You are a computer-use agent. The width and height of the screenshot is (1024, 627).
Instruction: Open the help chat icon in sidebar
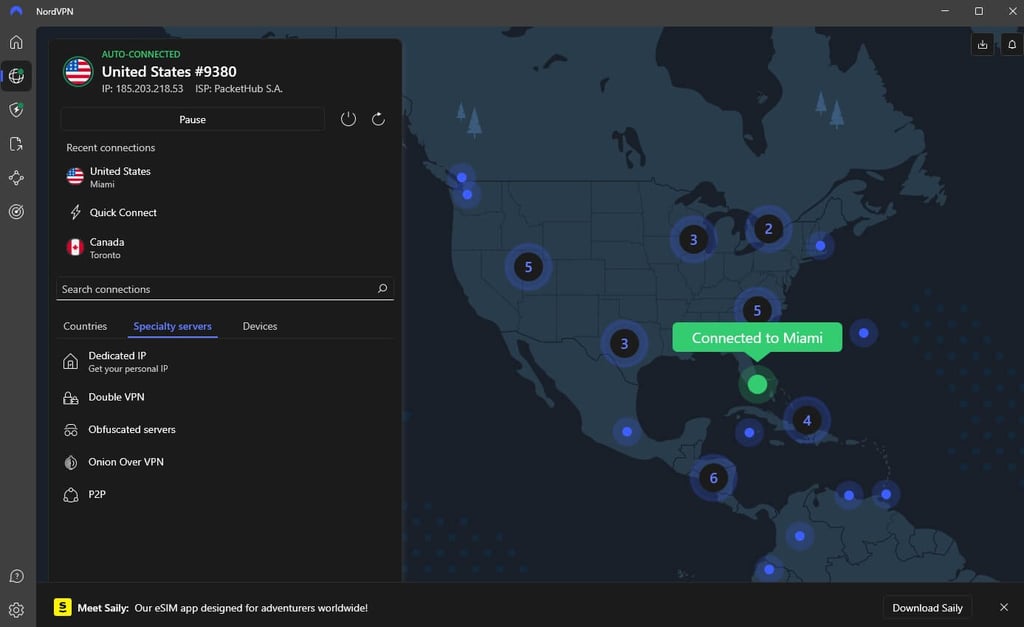pyautogui.click(x=16, y=576)
